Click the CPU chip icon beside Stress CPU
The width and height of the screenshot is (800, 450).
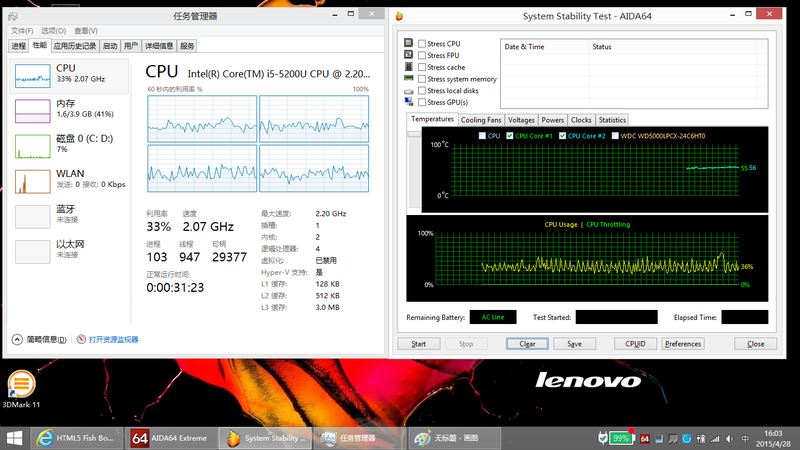click(x=409, y=43)
